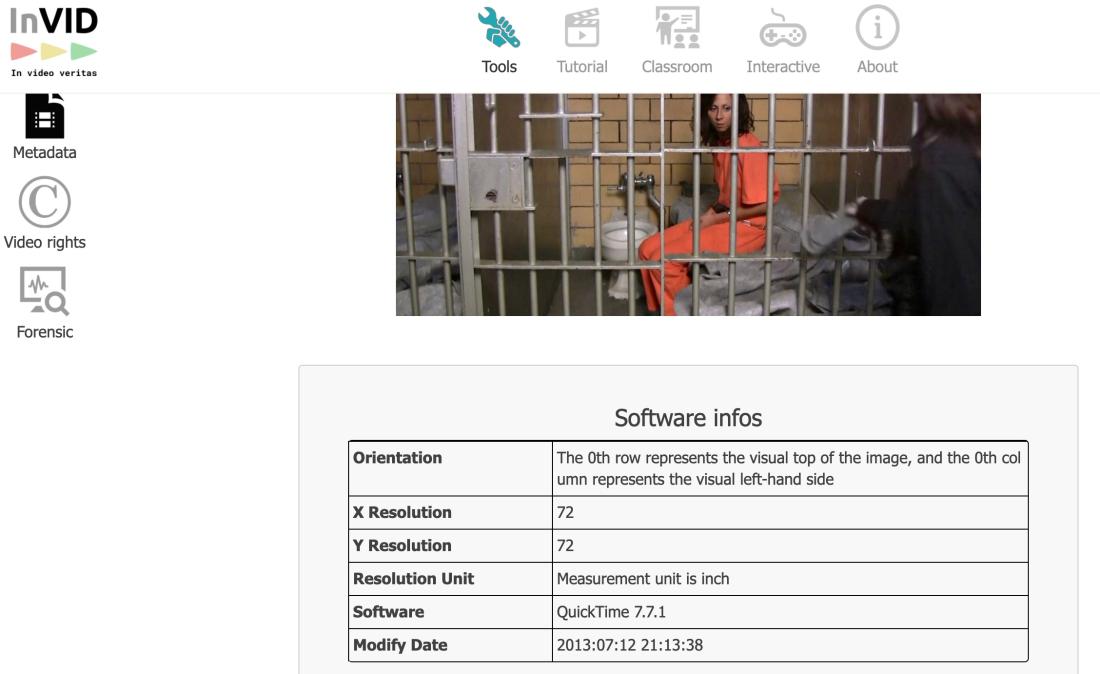This screenshot has width=1100, height=674.
Task: Select the Resolution Unit label
Action: coord(413,579)
